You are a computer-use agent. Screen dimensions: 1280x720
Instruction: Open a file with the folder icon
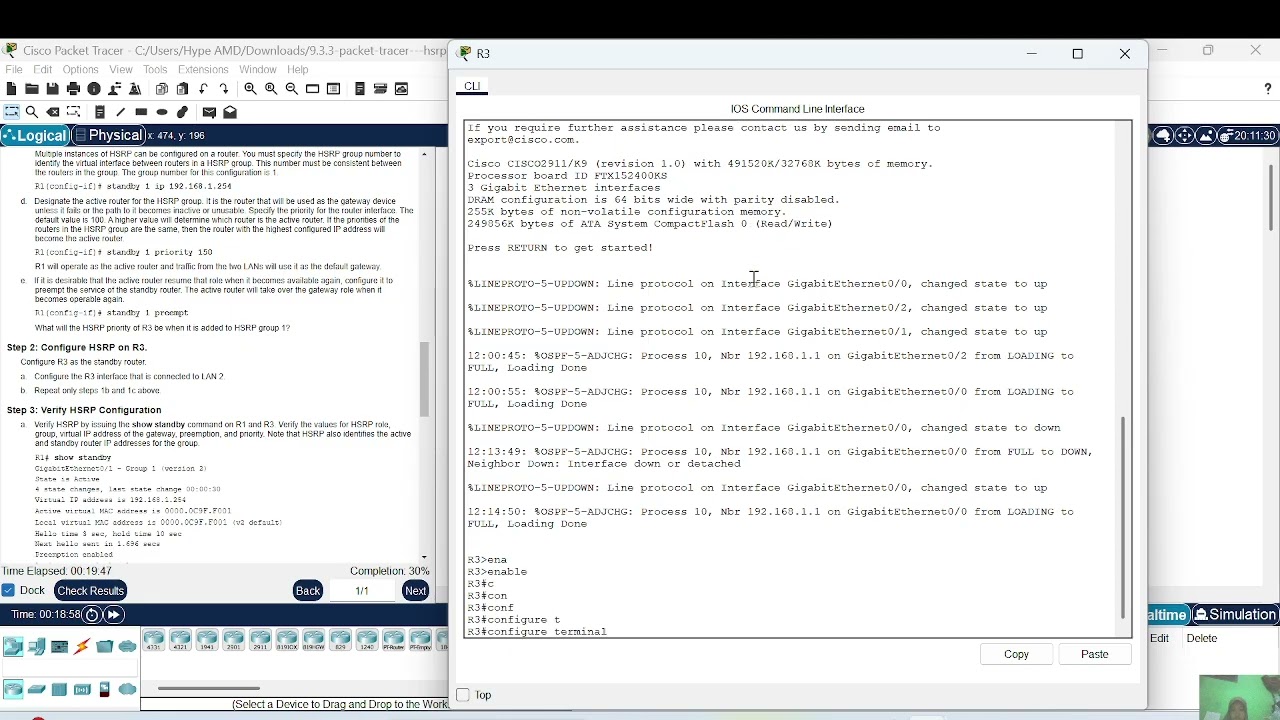(32, 89)
